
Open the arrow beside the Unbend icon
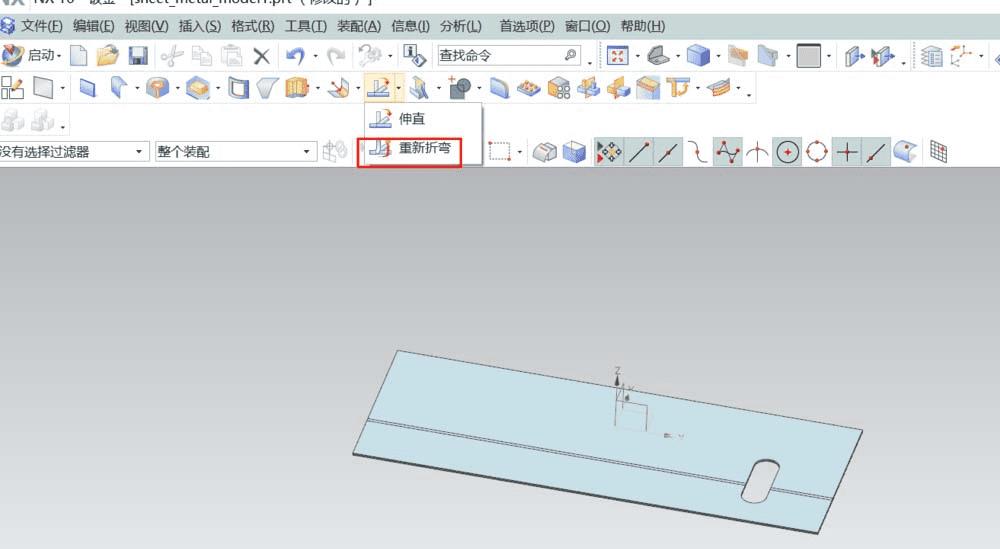tap(399, 87)
